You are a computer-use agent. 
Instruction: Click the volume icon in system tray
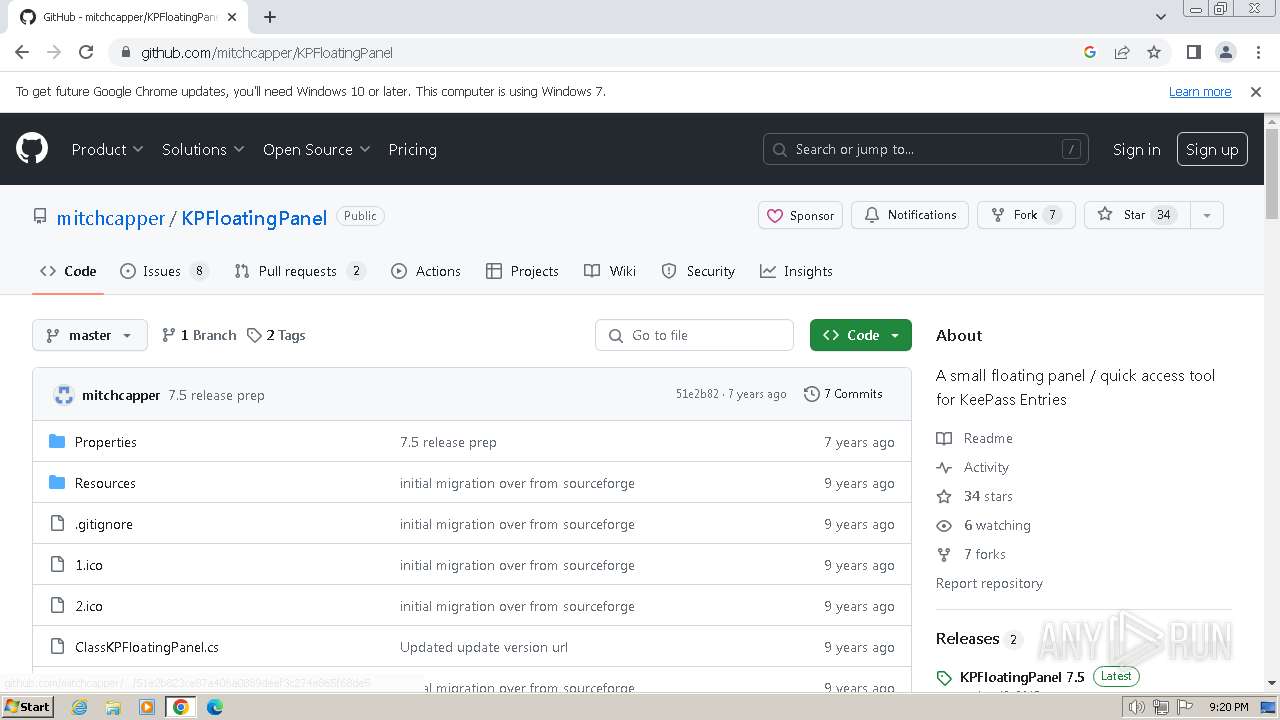tap(1137, 707)
